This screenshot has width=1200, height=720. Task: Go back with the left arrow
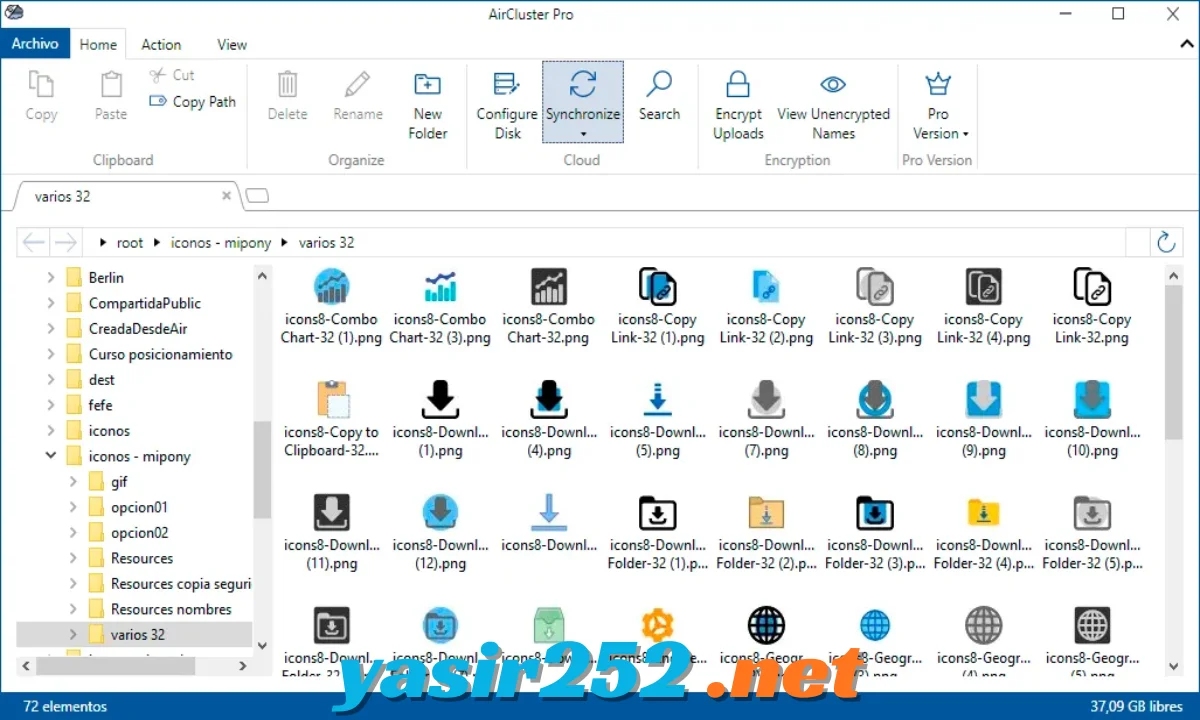coord(34,242)
